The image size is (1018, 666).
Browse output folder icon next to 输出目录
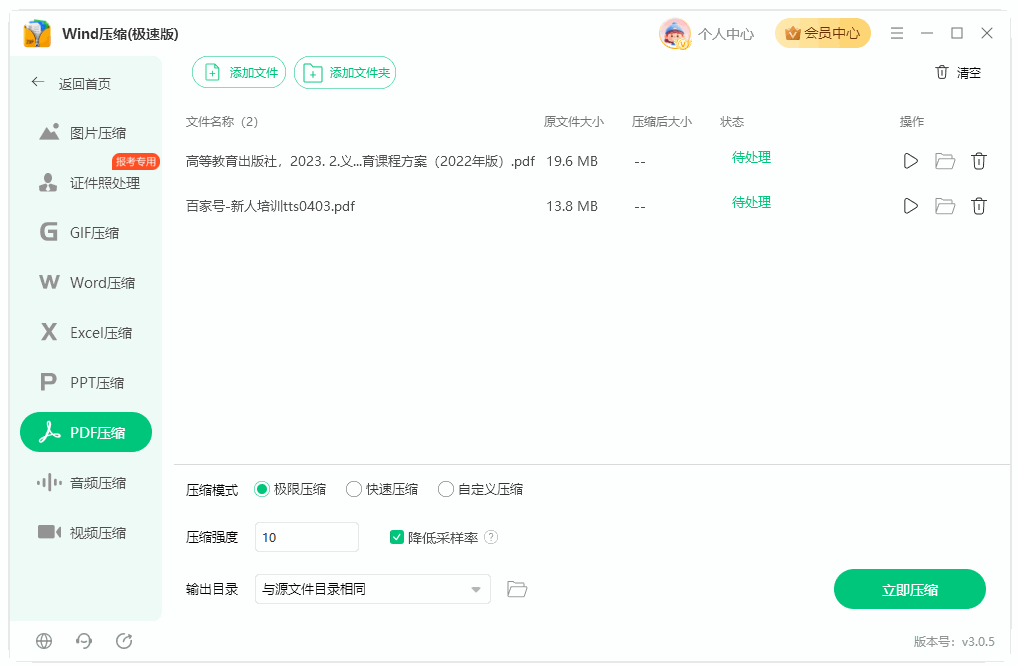click(517, 589)
